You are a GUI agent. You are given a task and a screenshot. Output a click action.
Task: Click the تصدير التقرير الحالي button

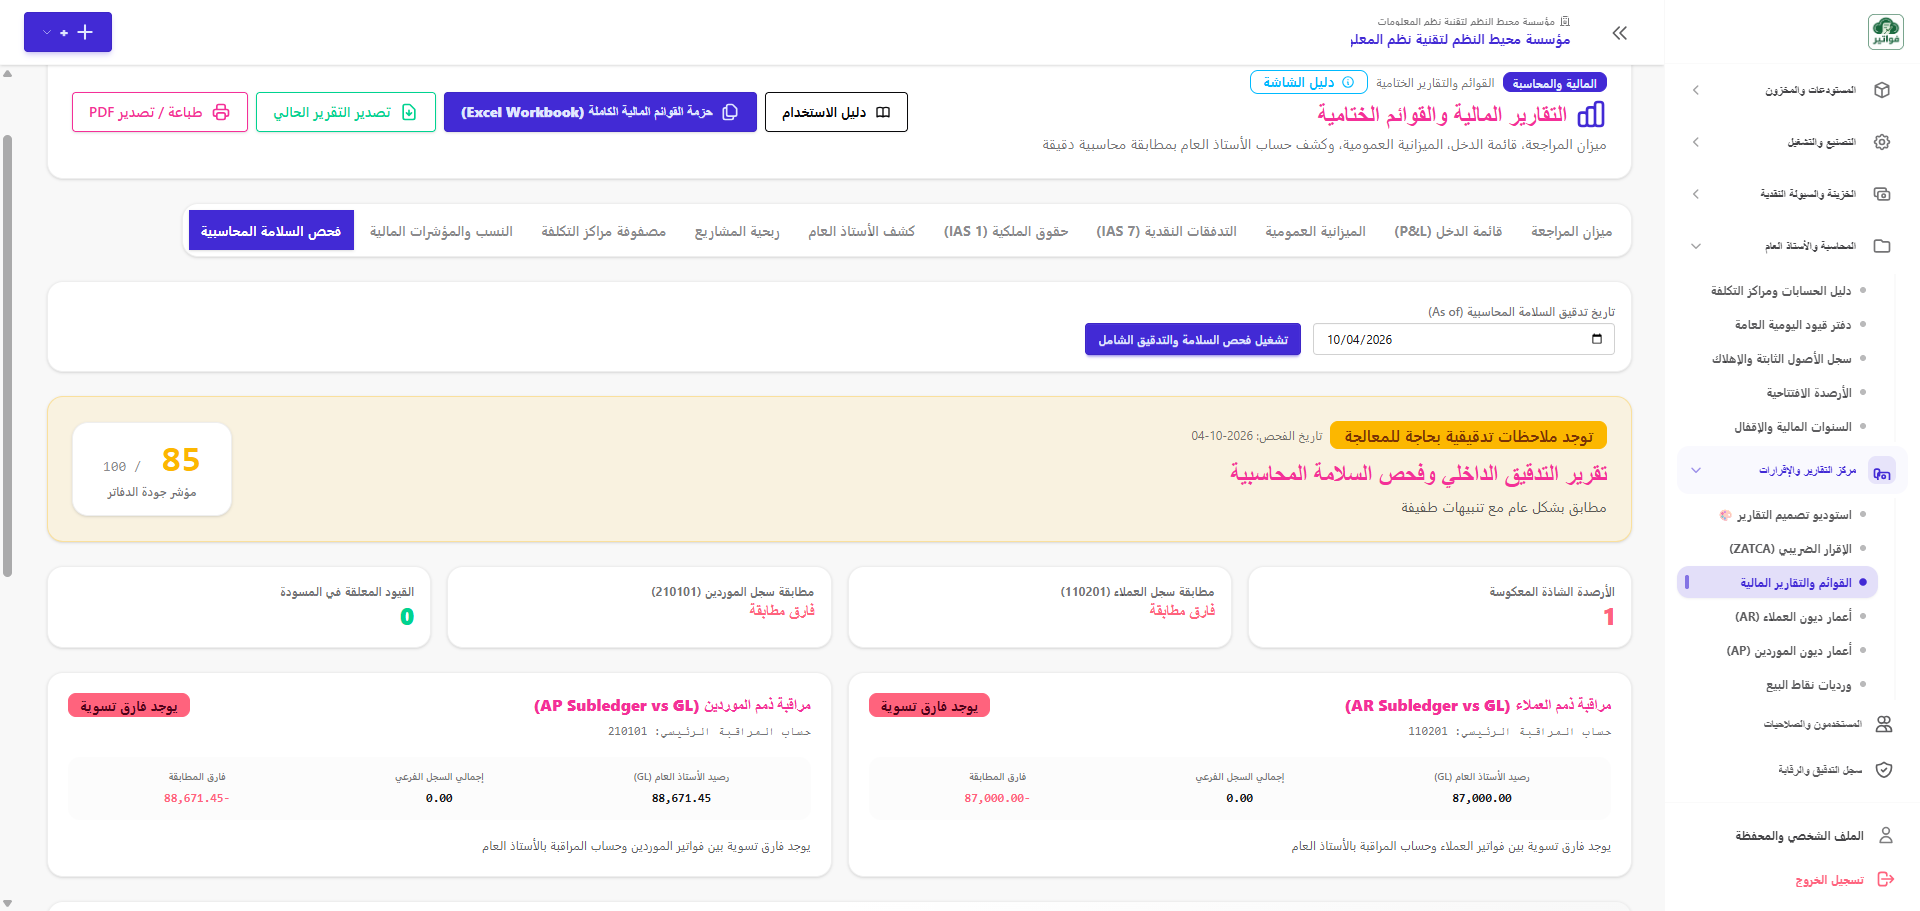click(345, 112)
